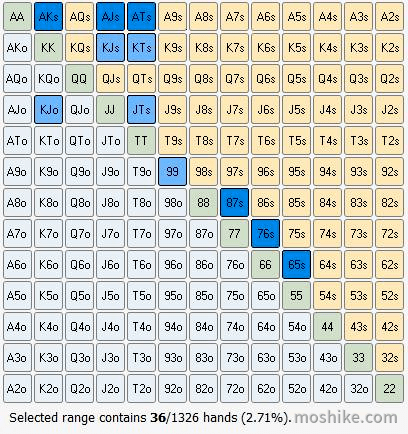Toggle the JTs hand cell

point(141,110)
